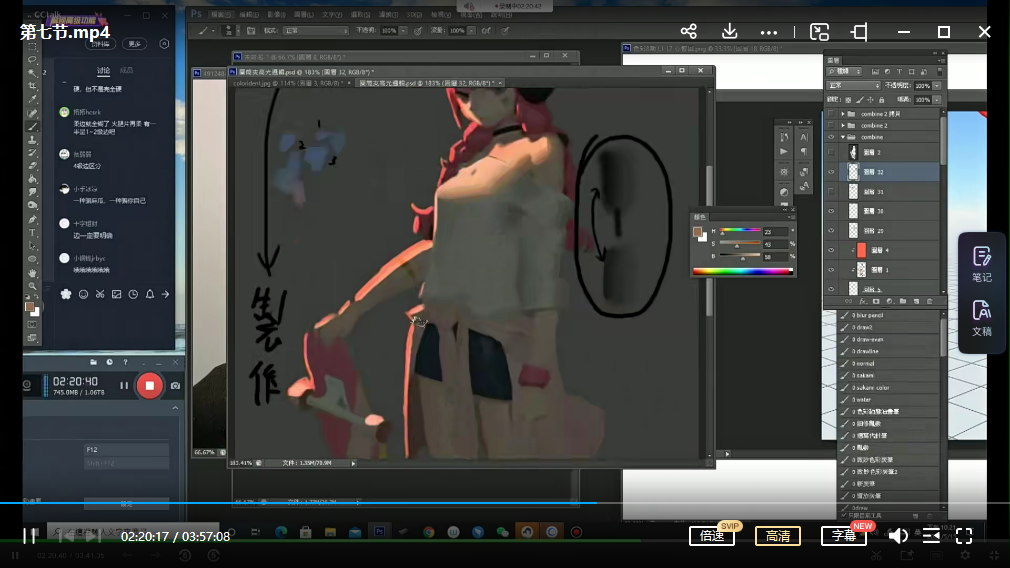Mute the video volume
The image size is (1010, 568).
tap(897, 536)
